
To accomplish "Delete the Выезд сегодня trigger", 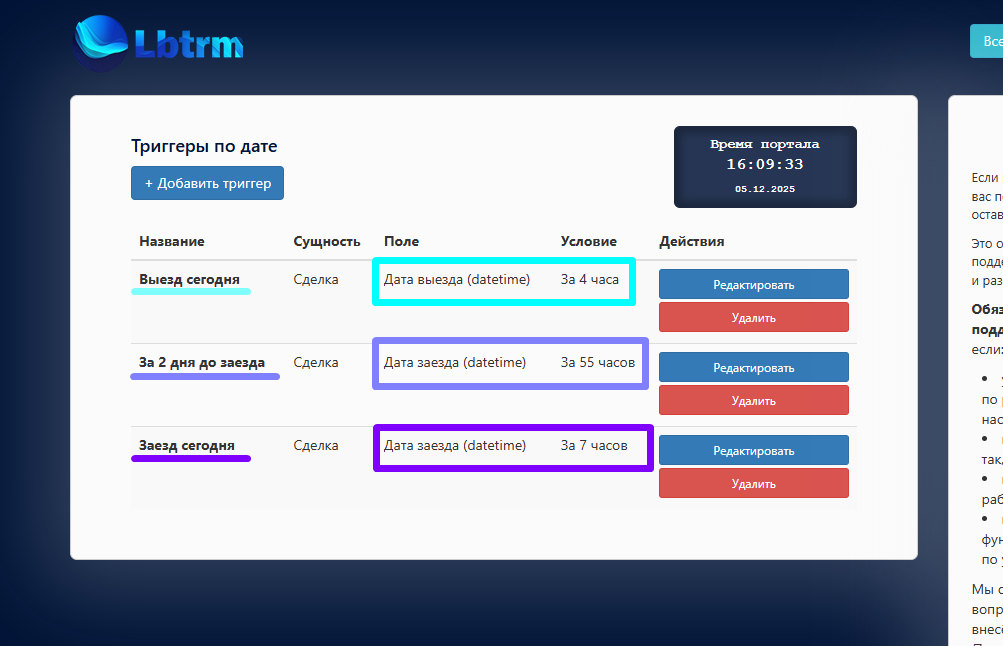I will tap(753, 317).
